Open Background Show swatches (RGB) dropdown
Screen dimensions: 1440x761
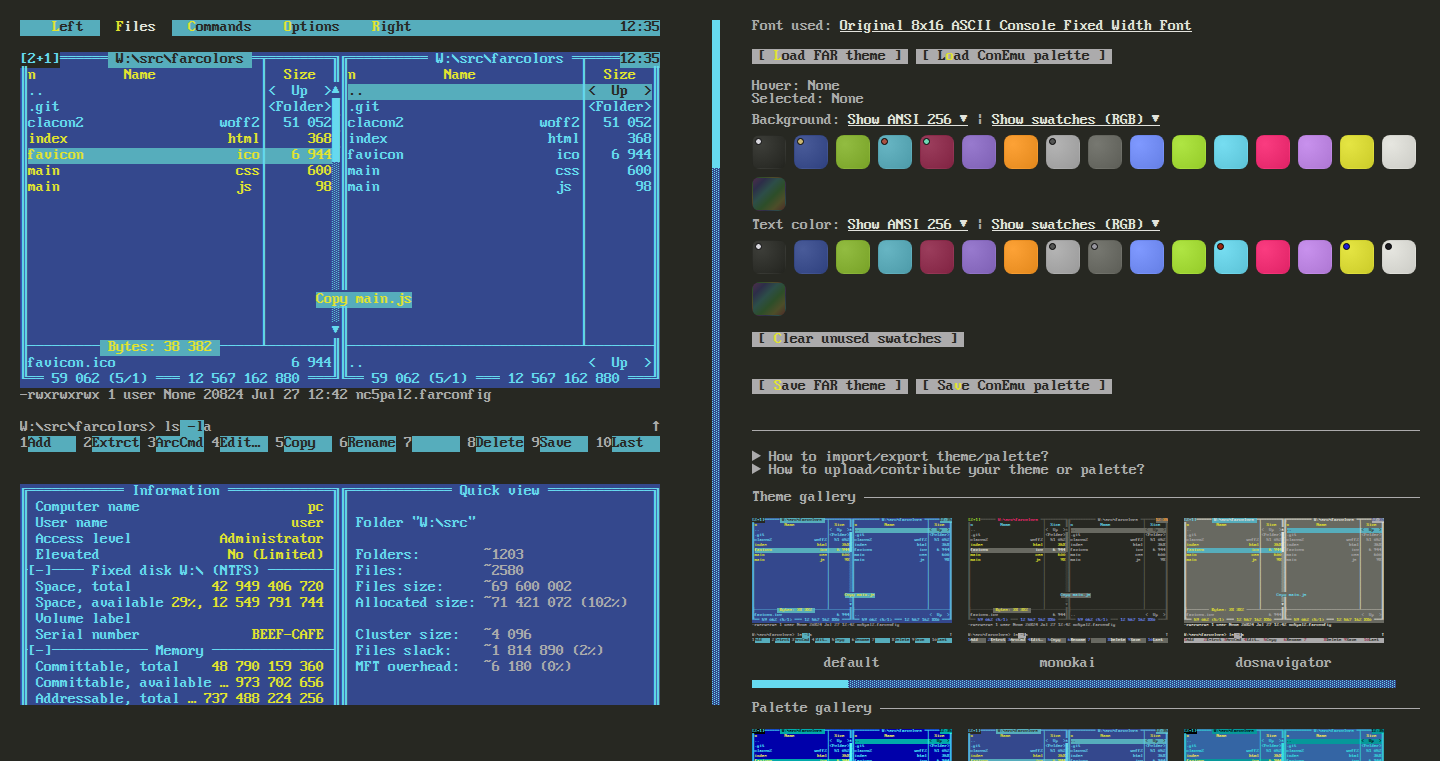[1075, 119]
